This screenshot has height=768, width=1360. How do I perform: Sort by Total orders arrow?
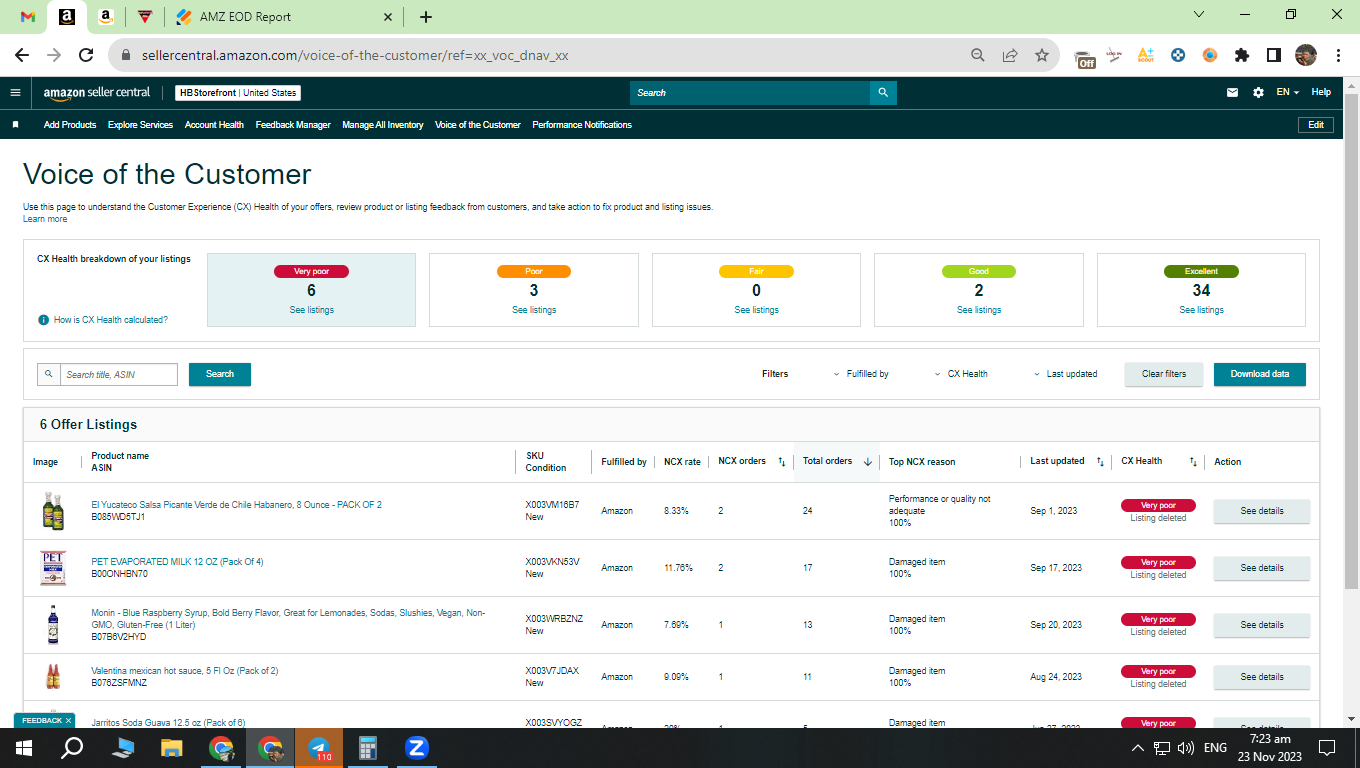[x=867, y=462]
